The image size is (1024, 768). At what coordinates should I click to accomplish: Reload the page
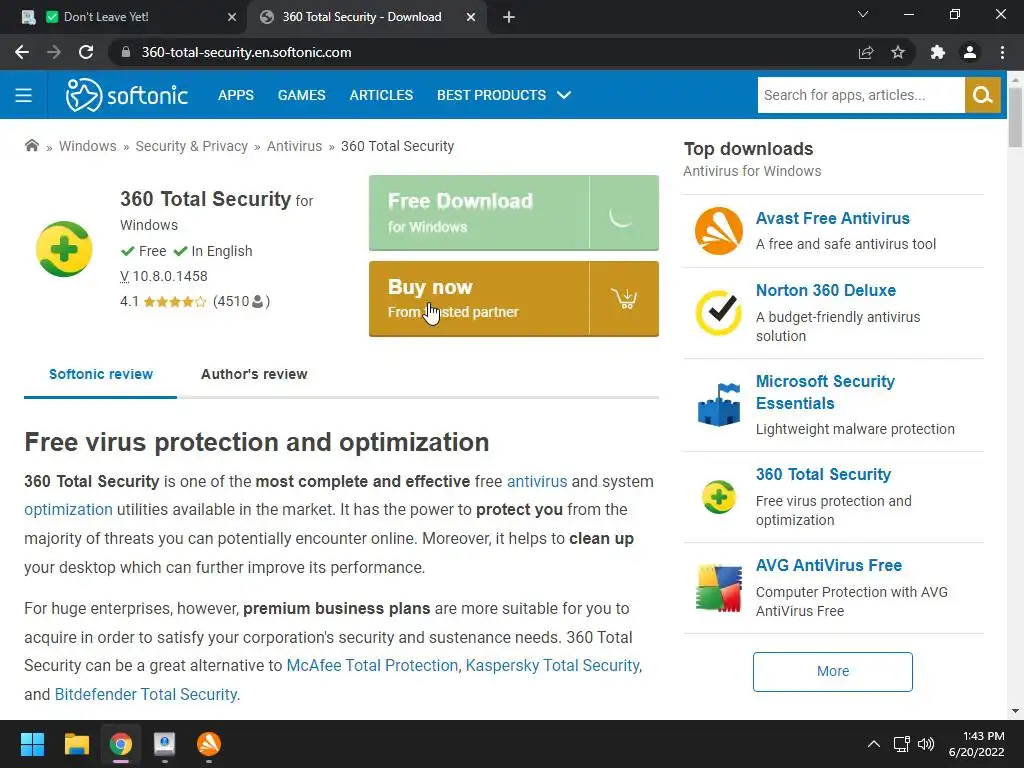[86, 52]
